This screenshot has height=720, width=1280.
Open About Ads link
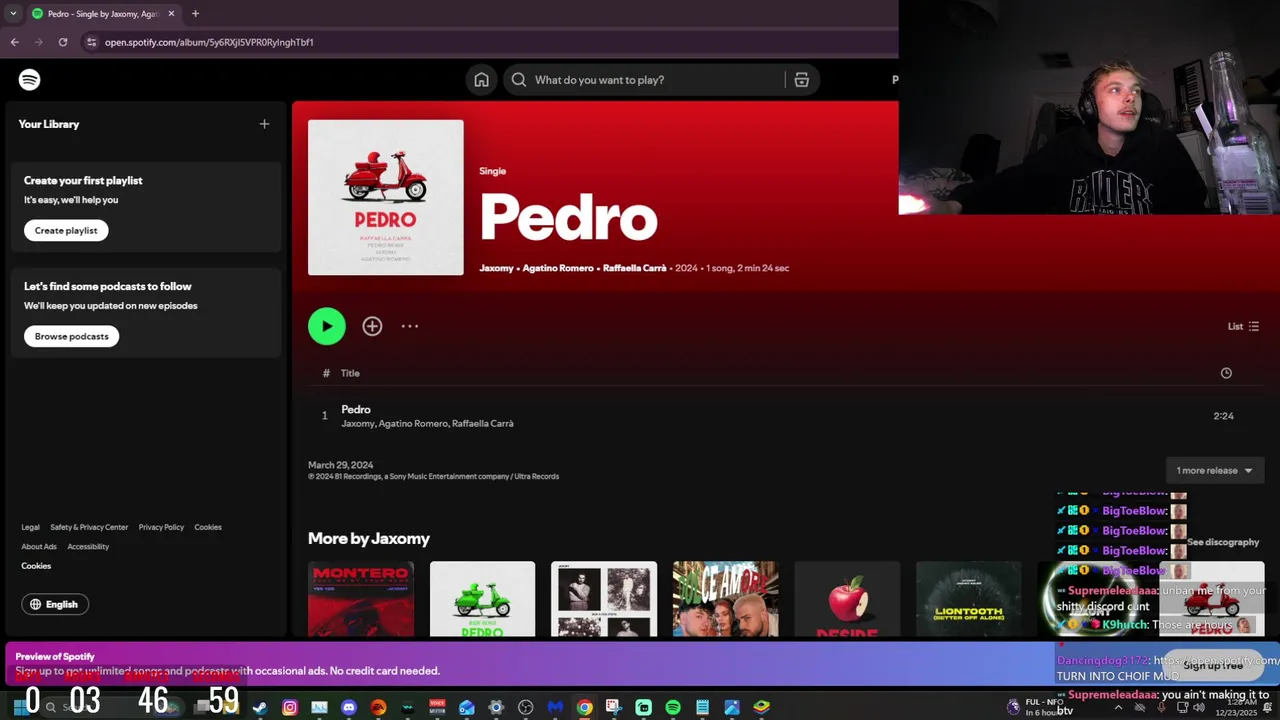point(39,546)
